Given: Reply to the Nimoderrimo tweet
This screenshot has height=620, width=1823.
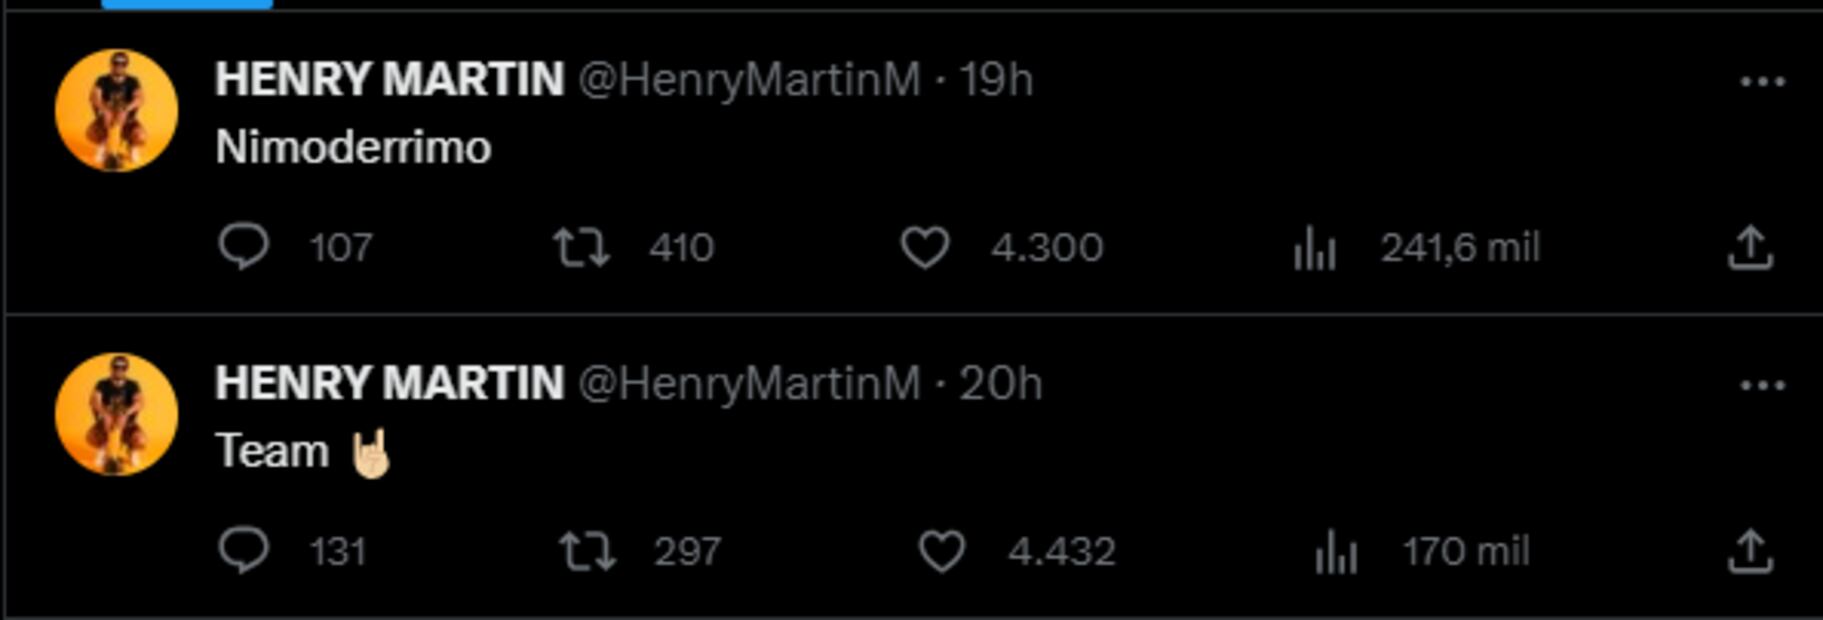Looking at the screenshot, I should click(x=243, y=247).
